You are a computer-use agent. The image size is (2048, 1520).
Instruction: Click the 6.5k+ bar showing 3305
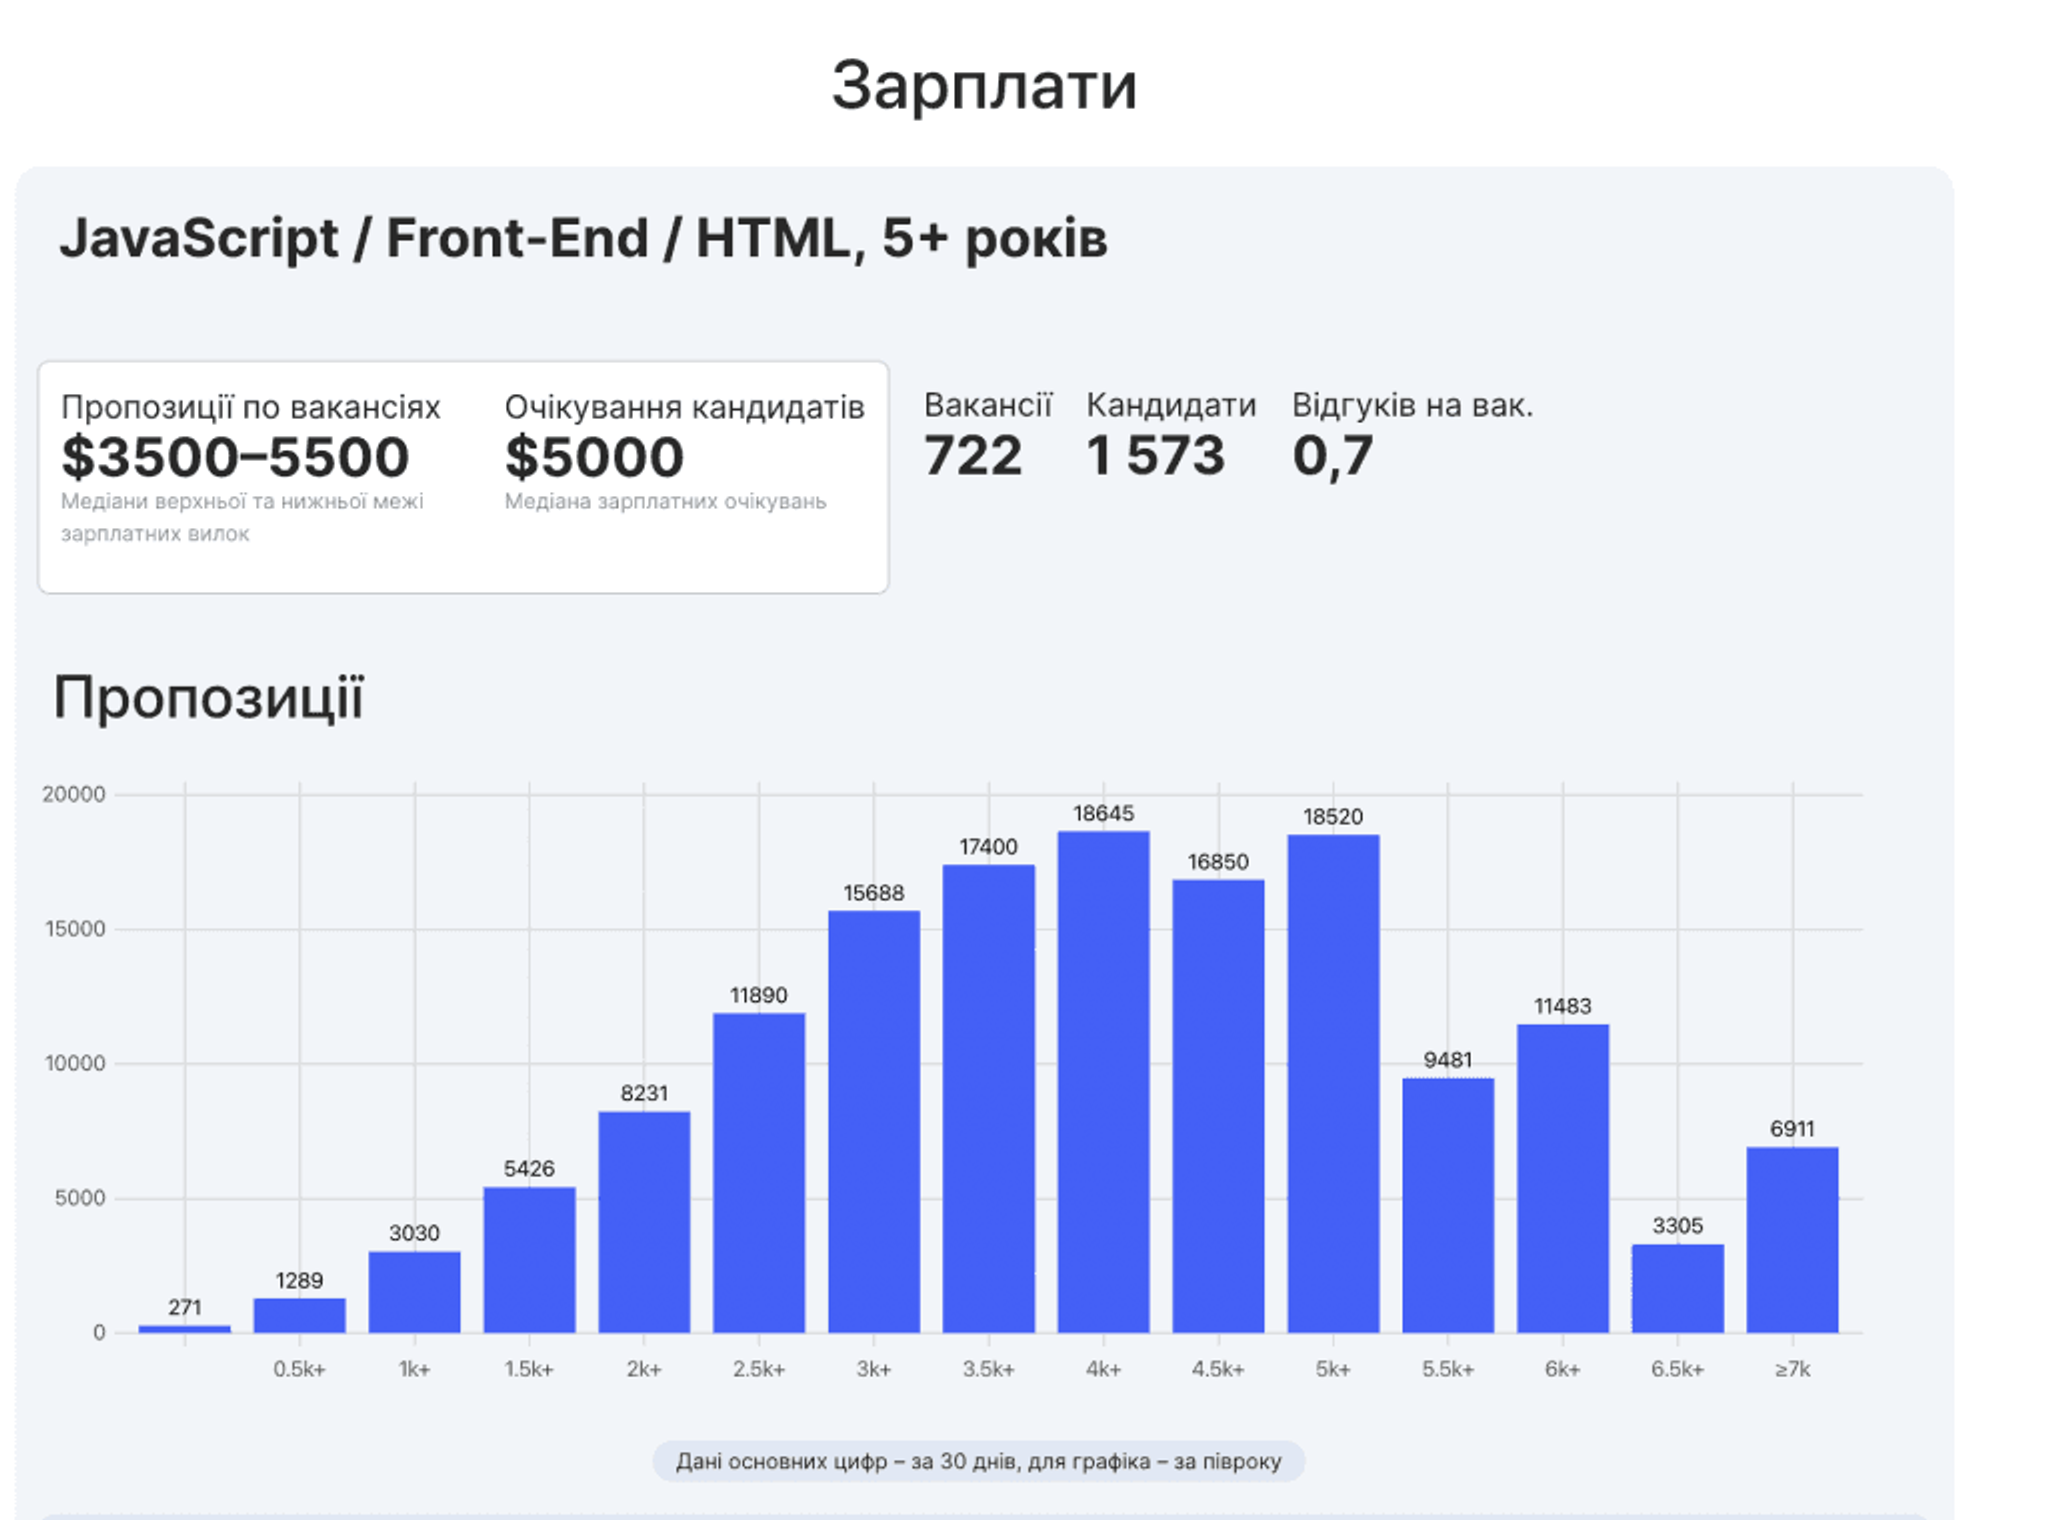tap(1677, 1288)
